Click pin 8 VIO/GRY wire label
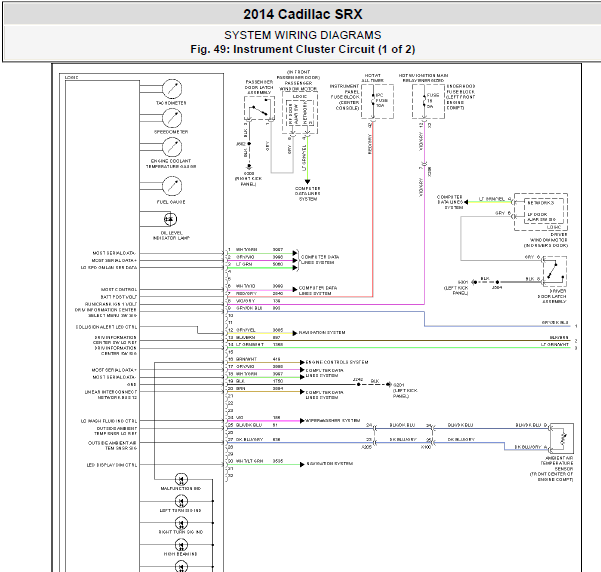 tap(245, 301)
